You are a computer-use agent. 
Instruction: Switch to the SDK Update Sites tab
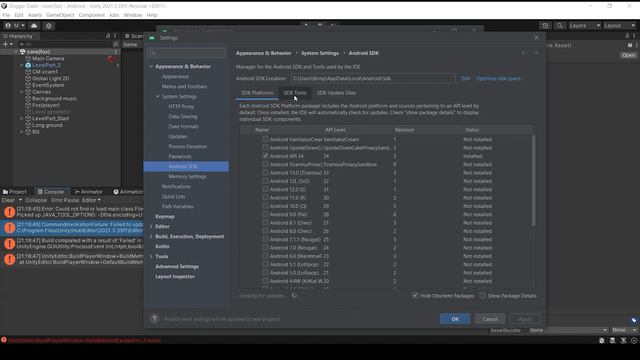pos(336,93)
